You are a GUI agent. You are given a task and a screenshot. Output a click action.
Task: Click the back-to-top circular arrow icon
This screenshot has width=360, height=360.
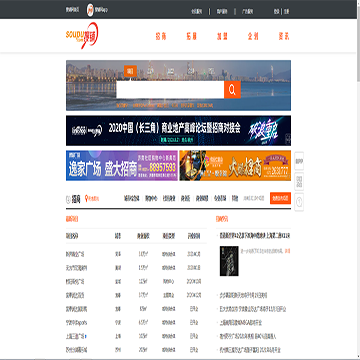tap(299, 202)
